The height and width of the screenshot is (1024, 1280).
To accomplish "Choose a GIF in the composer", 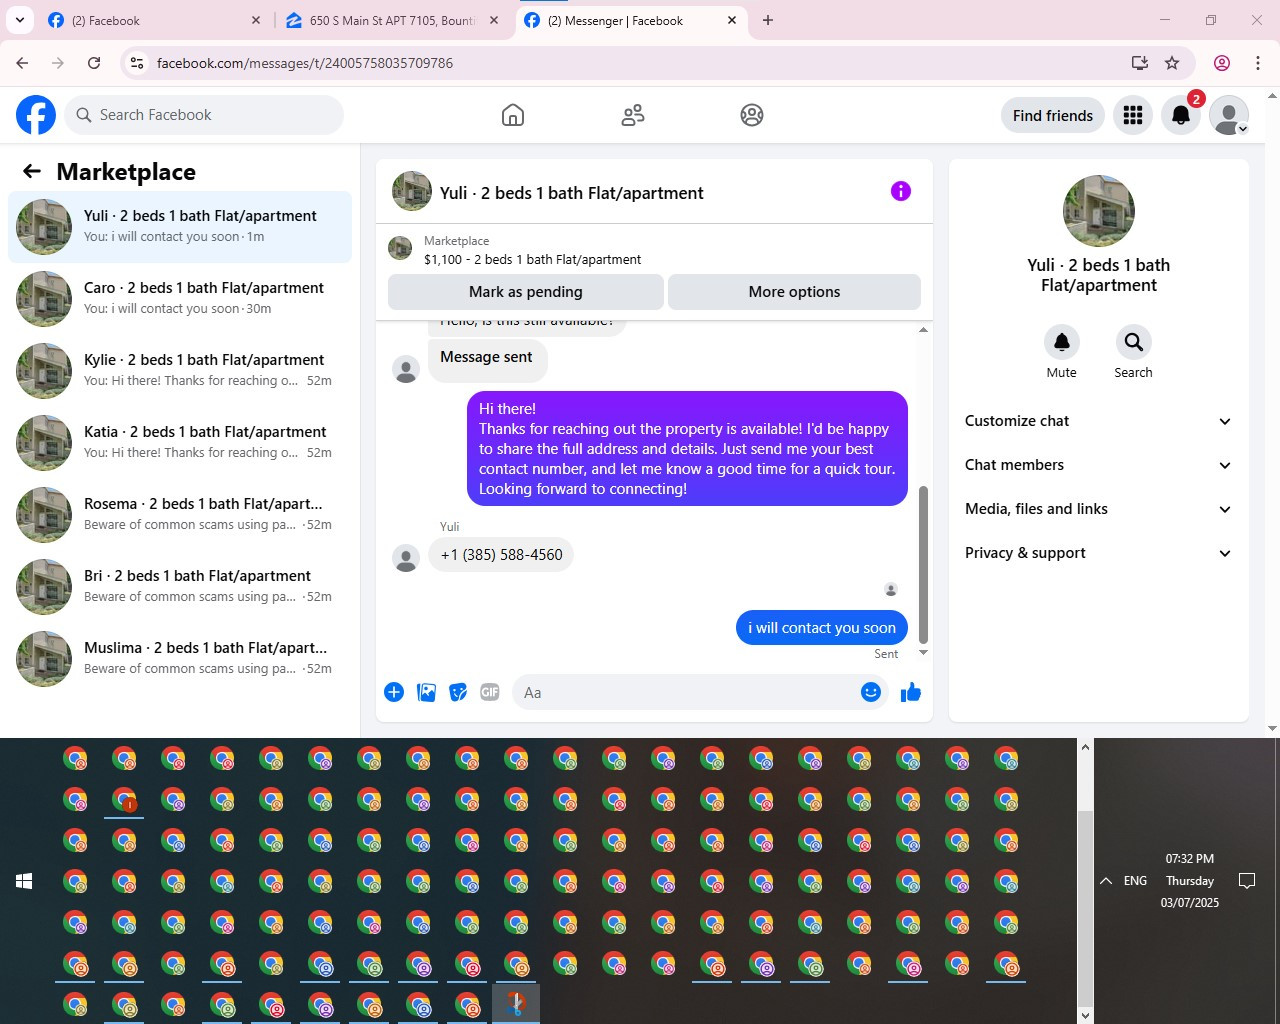I will click(x=490, y=692).
